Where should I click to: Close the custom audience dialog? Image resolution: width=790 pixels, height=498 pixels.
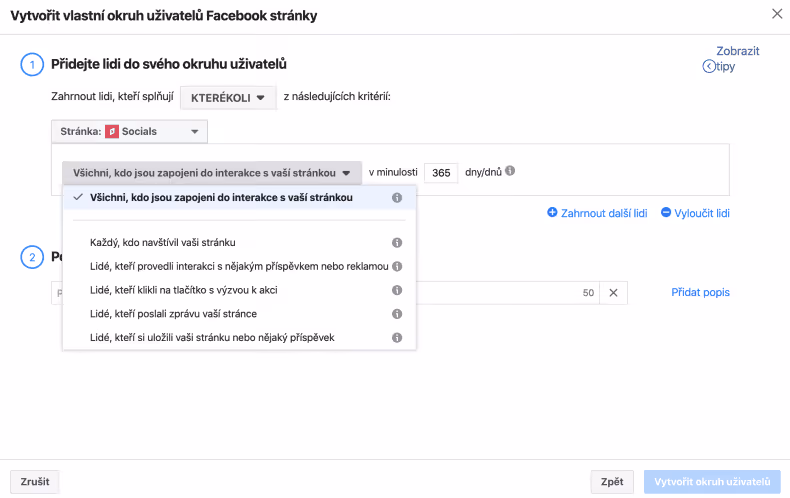coord(777,14)
